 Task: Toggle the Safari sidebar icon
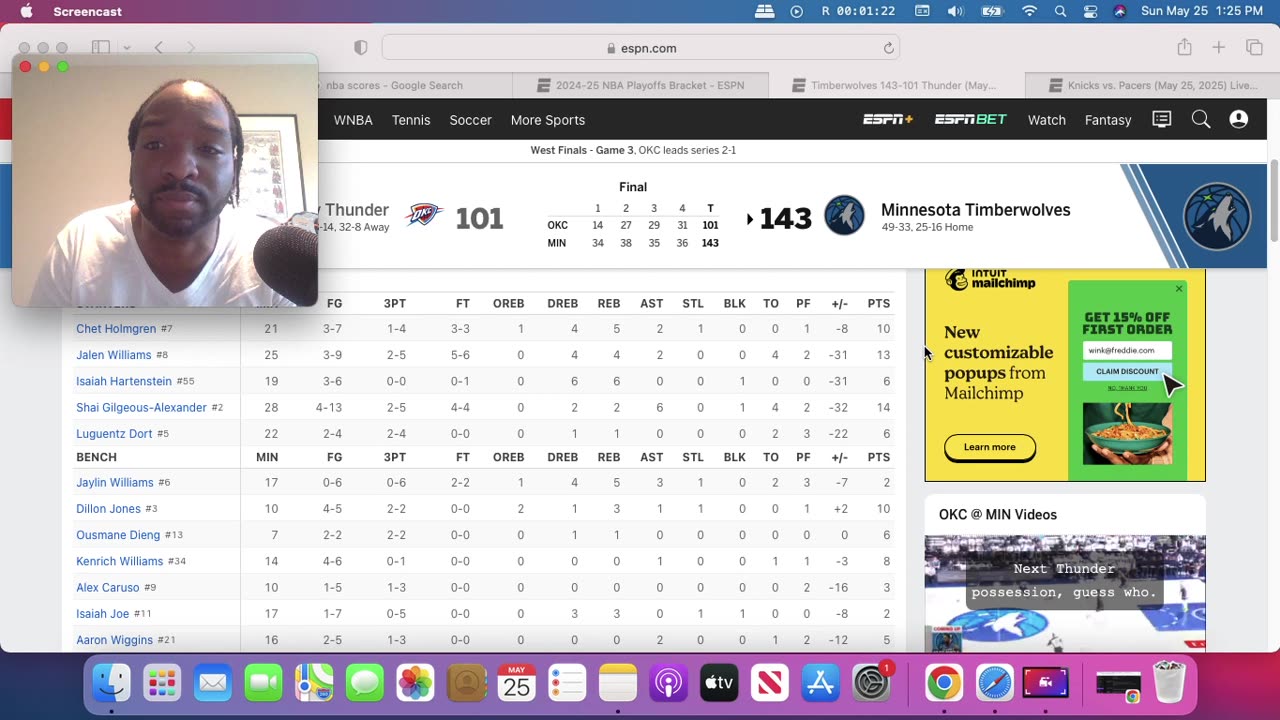coord(101,47)
